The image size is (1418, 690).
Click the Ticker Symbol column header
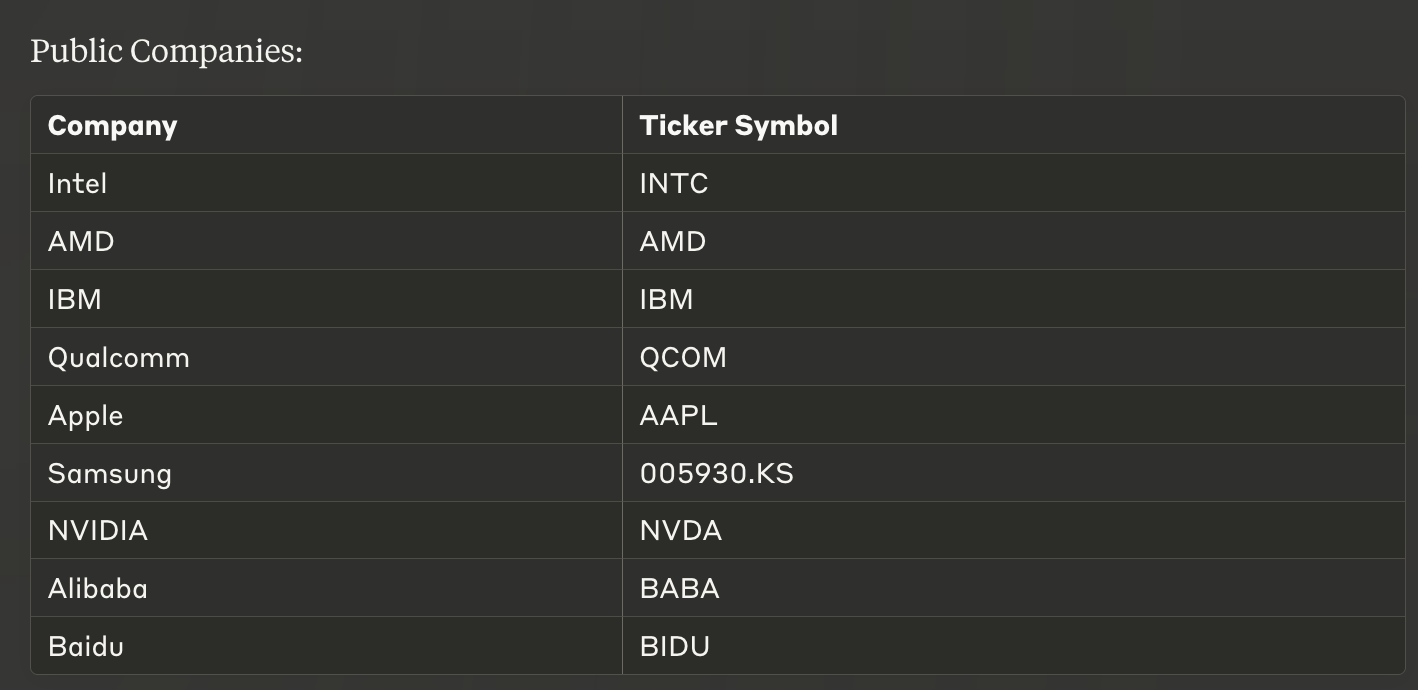pyautogui.click(x=1013, y=125)
